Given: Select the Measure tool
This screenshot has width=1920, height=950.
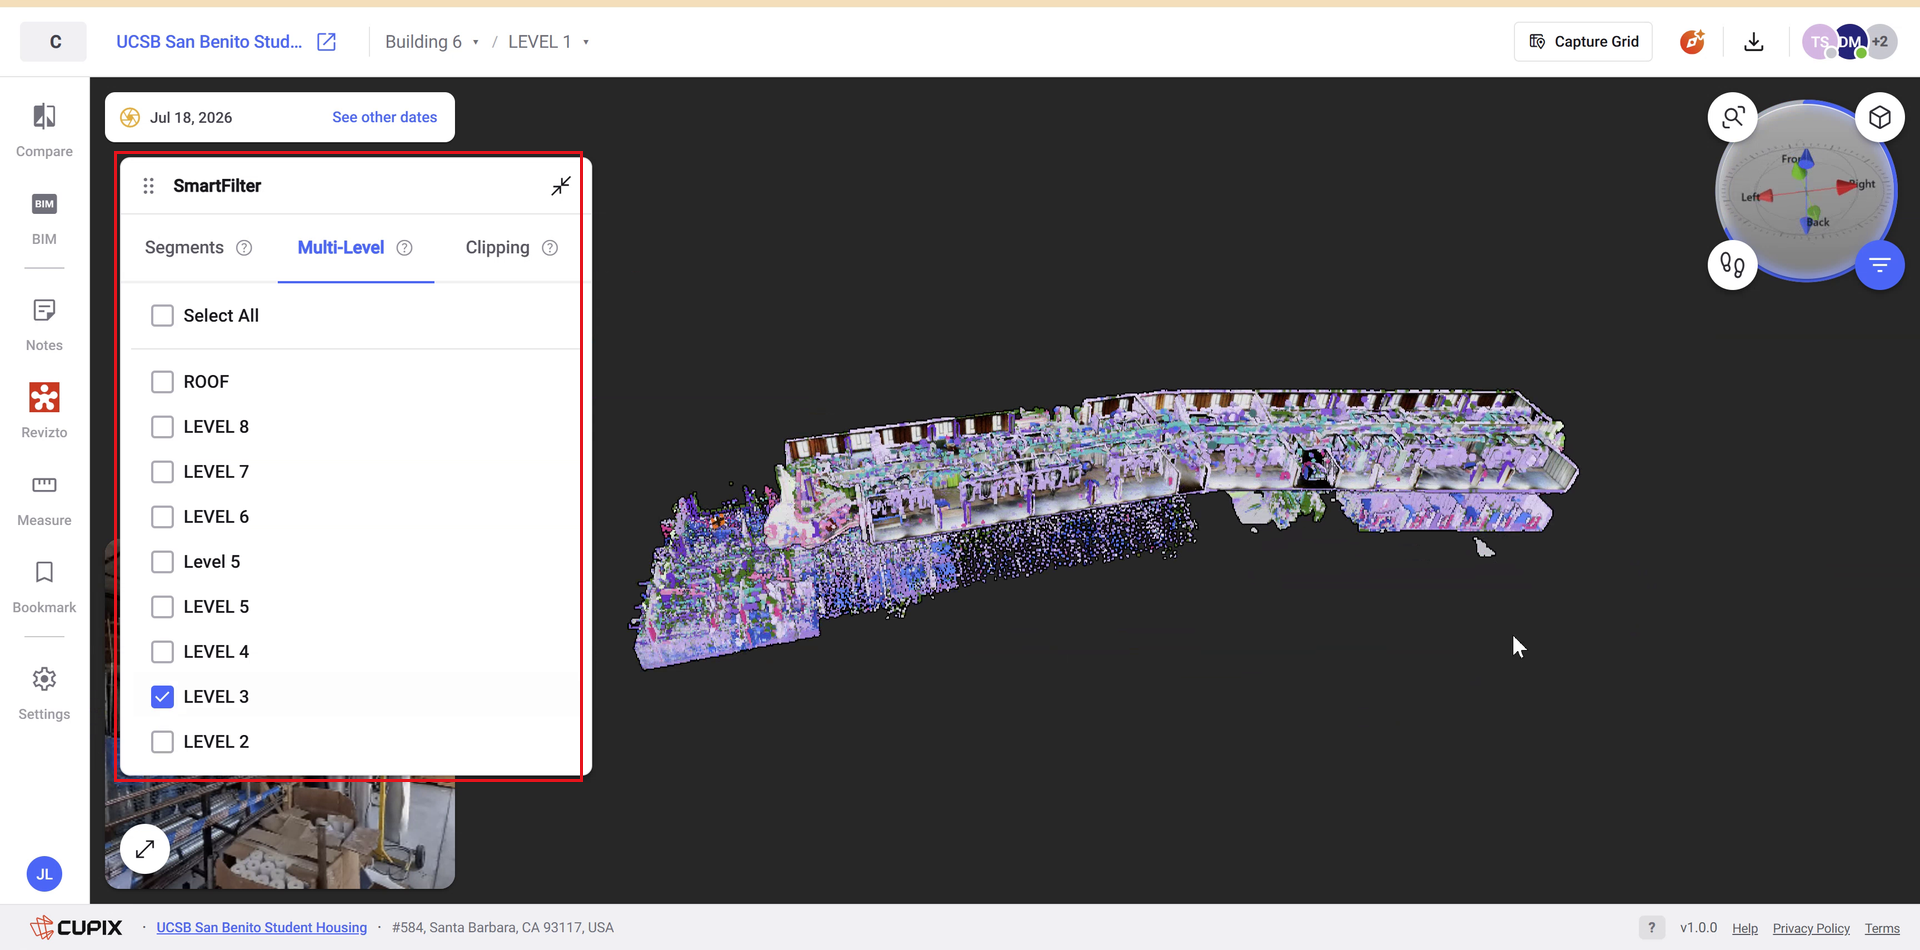Looking at the screenshot, I should (x=44, y=500).
